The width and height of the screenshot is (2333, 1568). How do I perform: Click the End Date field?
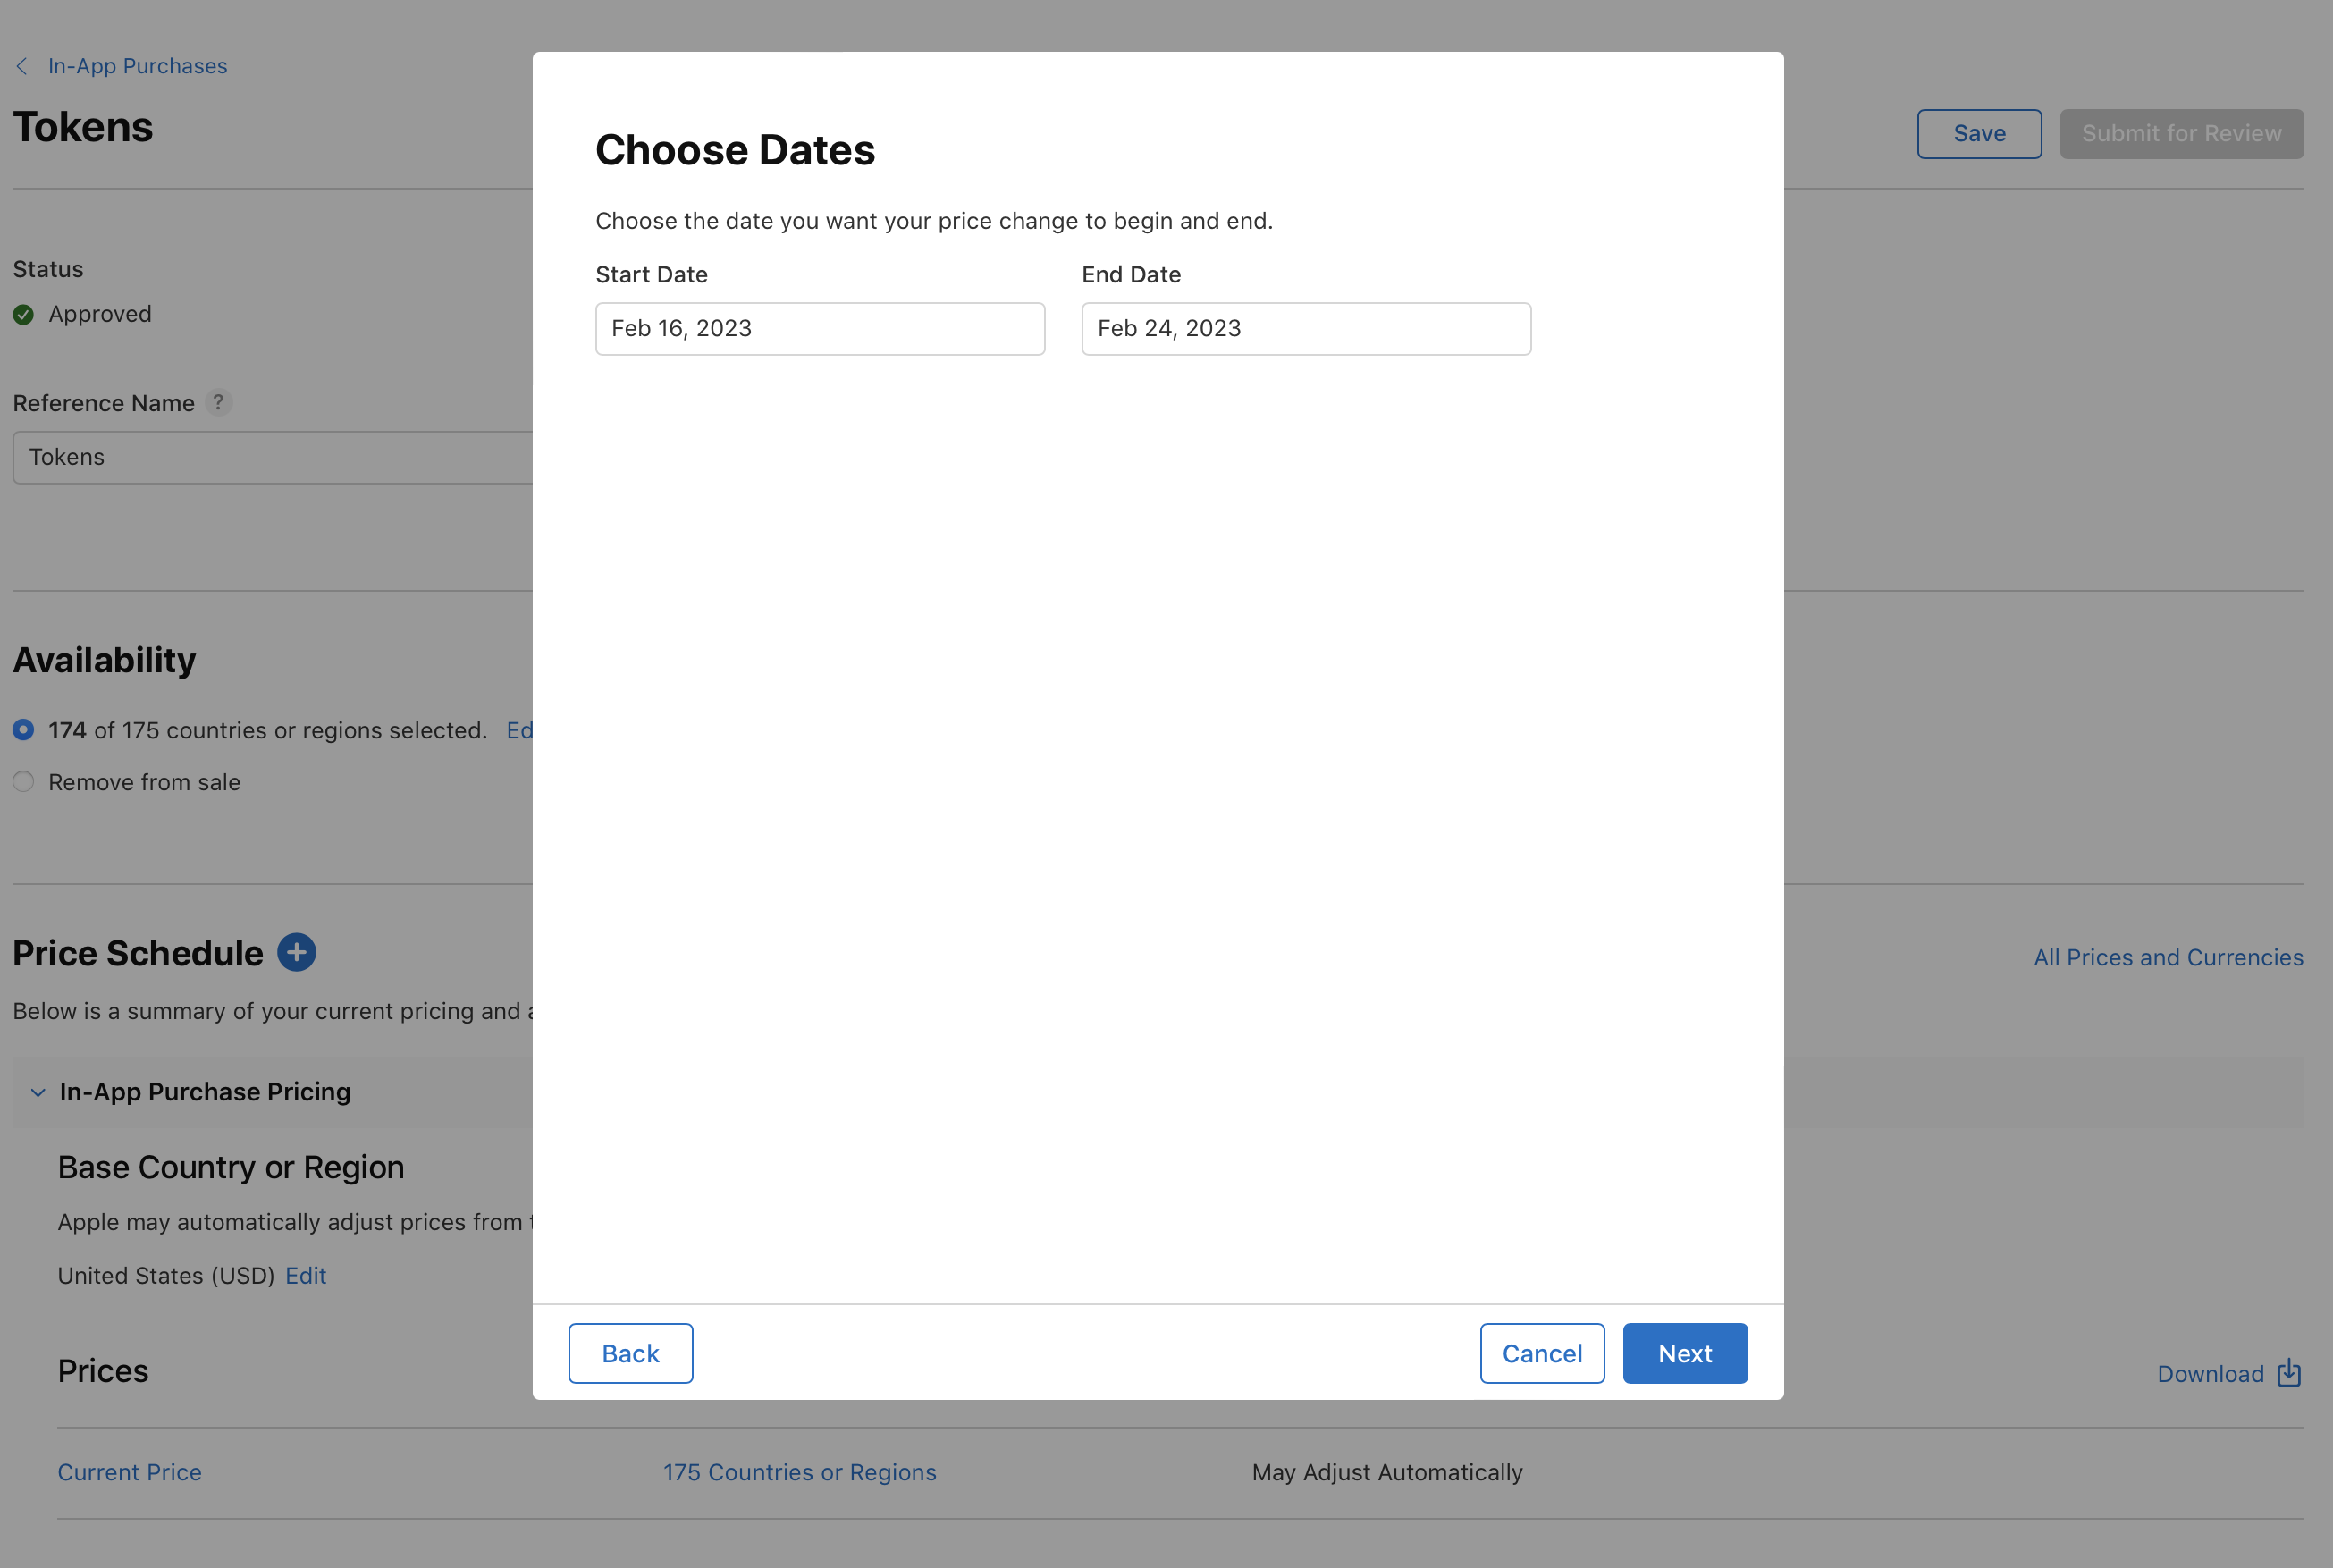tap(1305, 328)
